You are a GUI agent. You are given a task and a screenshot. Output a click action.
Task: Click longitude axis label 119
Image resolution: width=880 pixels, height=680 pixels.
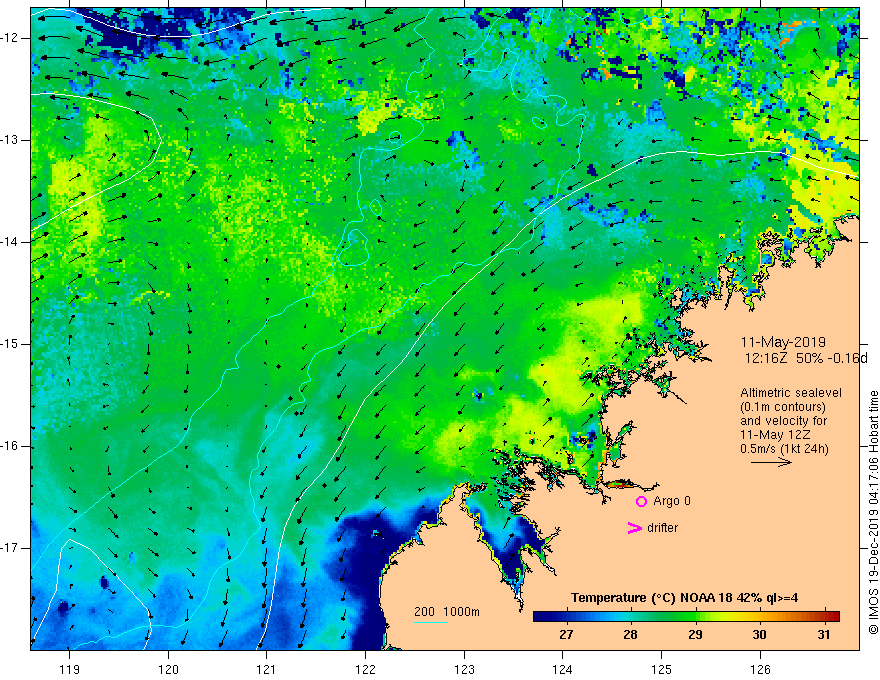tap(70, 669)
